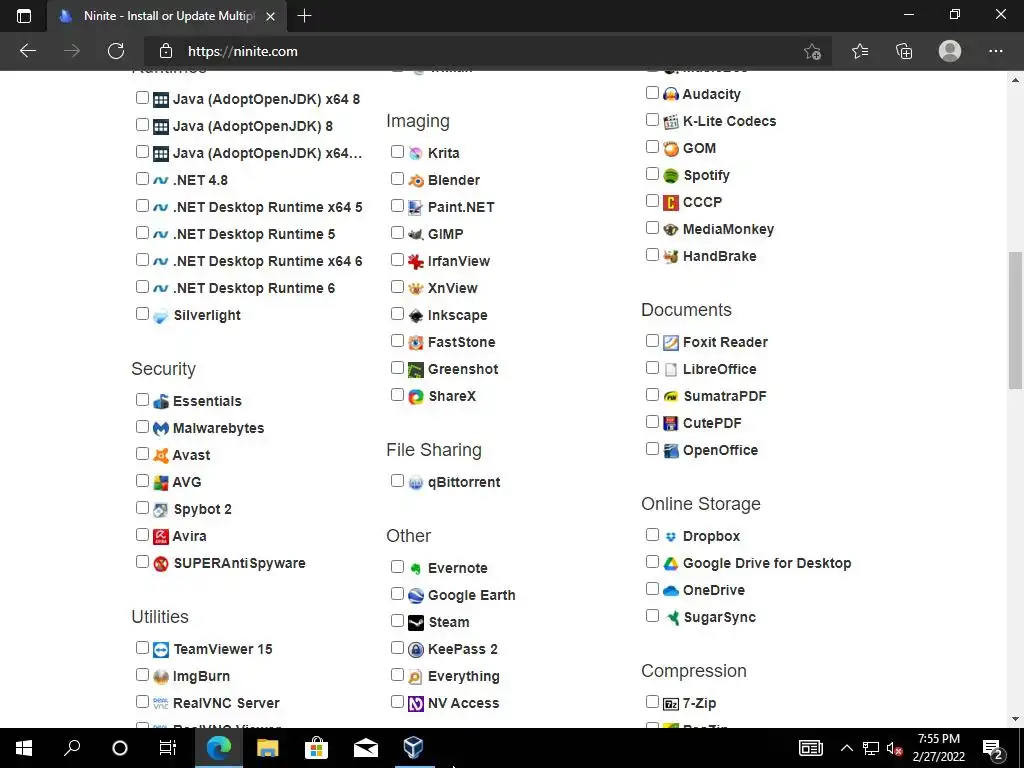Click the GIMP mascot icon
The height and width of the screenshot is (768, 1024).
coord(416,234)
